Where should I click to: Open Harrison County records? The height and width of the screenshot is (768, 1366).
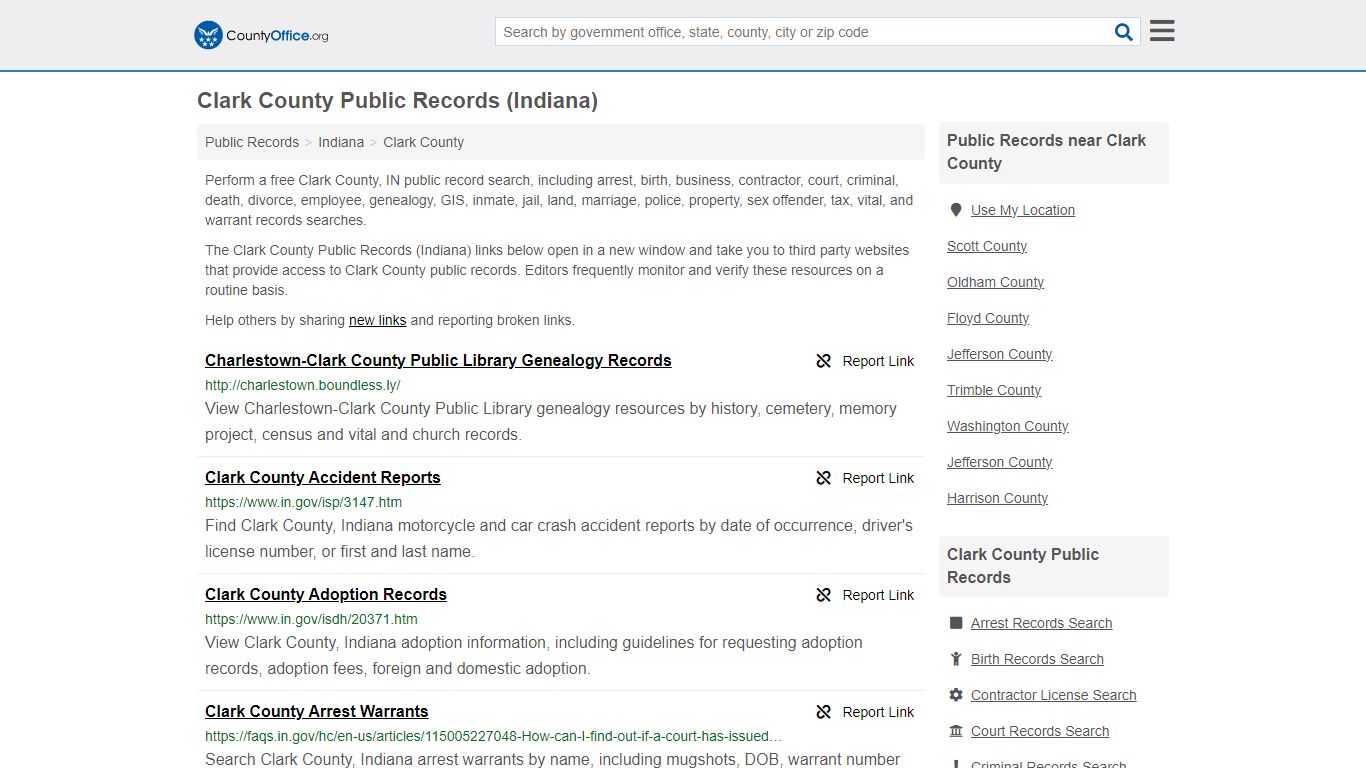tap(997, 498)
